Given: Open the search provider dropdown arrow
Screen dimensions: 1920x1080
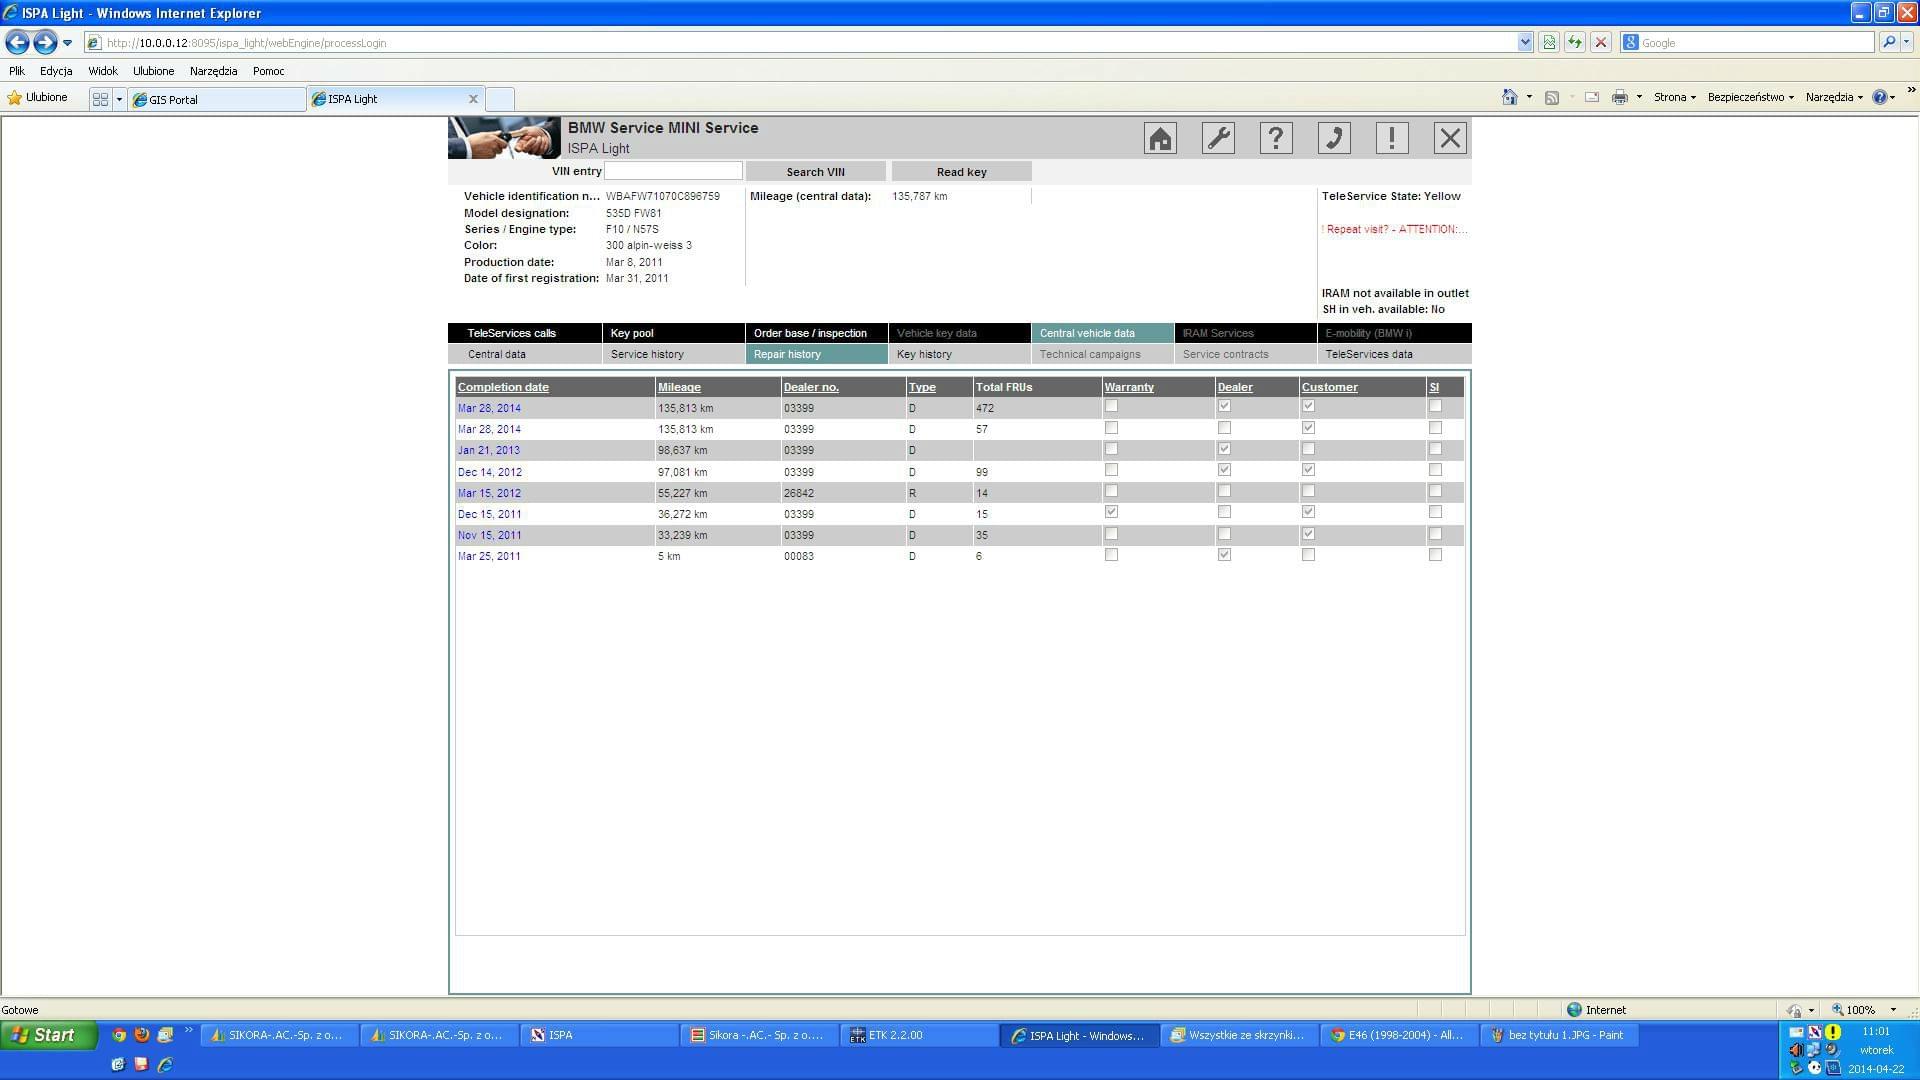Looking at the screenshot, I should (x=1907, y=42).
